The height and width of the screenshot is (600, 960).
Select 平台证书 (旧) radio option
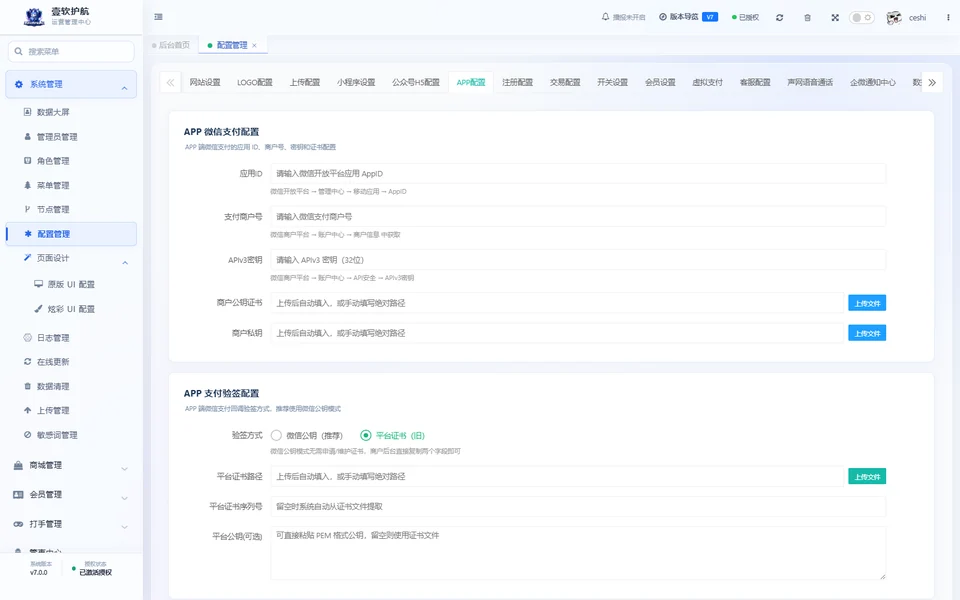[x=366, y=435]
